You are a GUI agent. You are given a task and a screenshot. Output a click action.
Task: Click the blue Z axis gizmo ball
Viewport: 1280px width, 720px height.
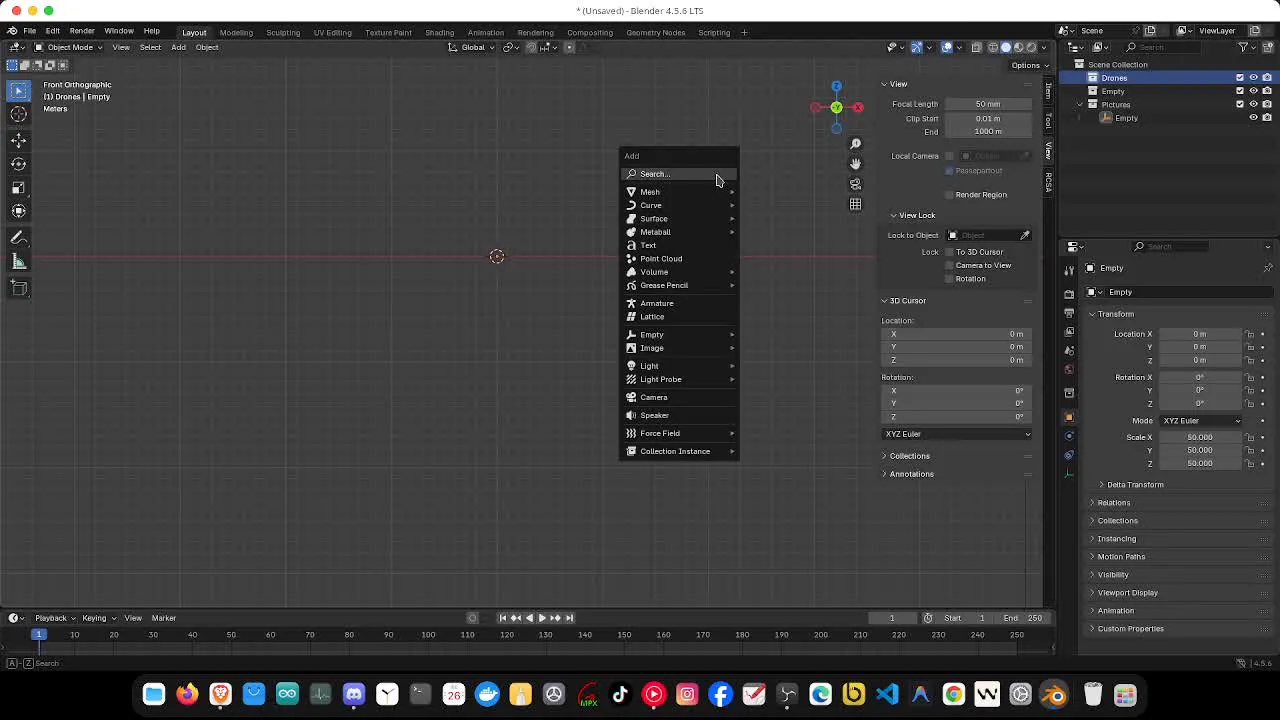(836, 87)
